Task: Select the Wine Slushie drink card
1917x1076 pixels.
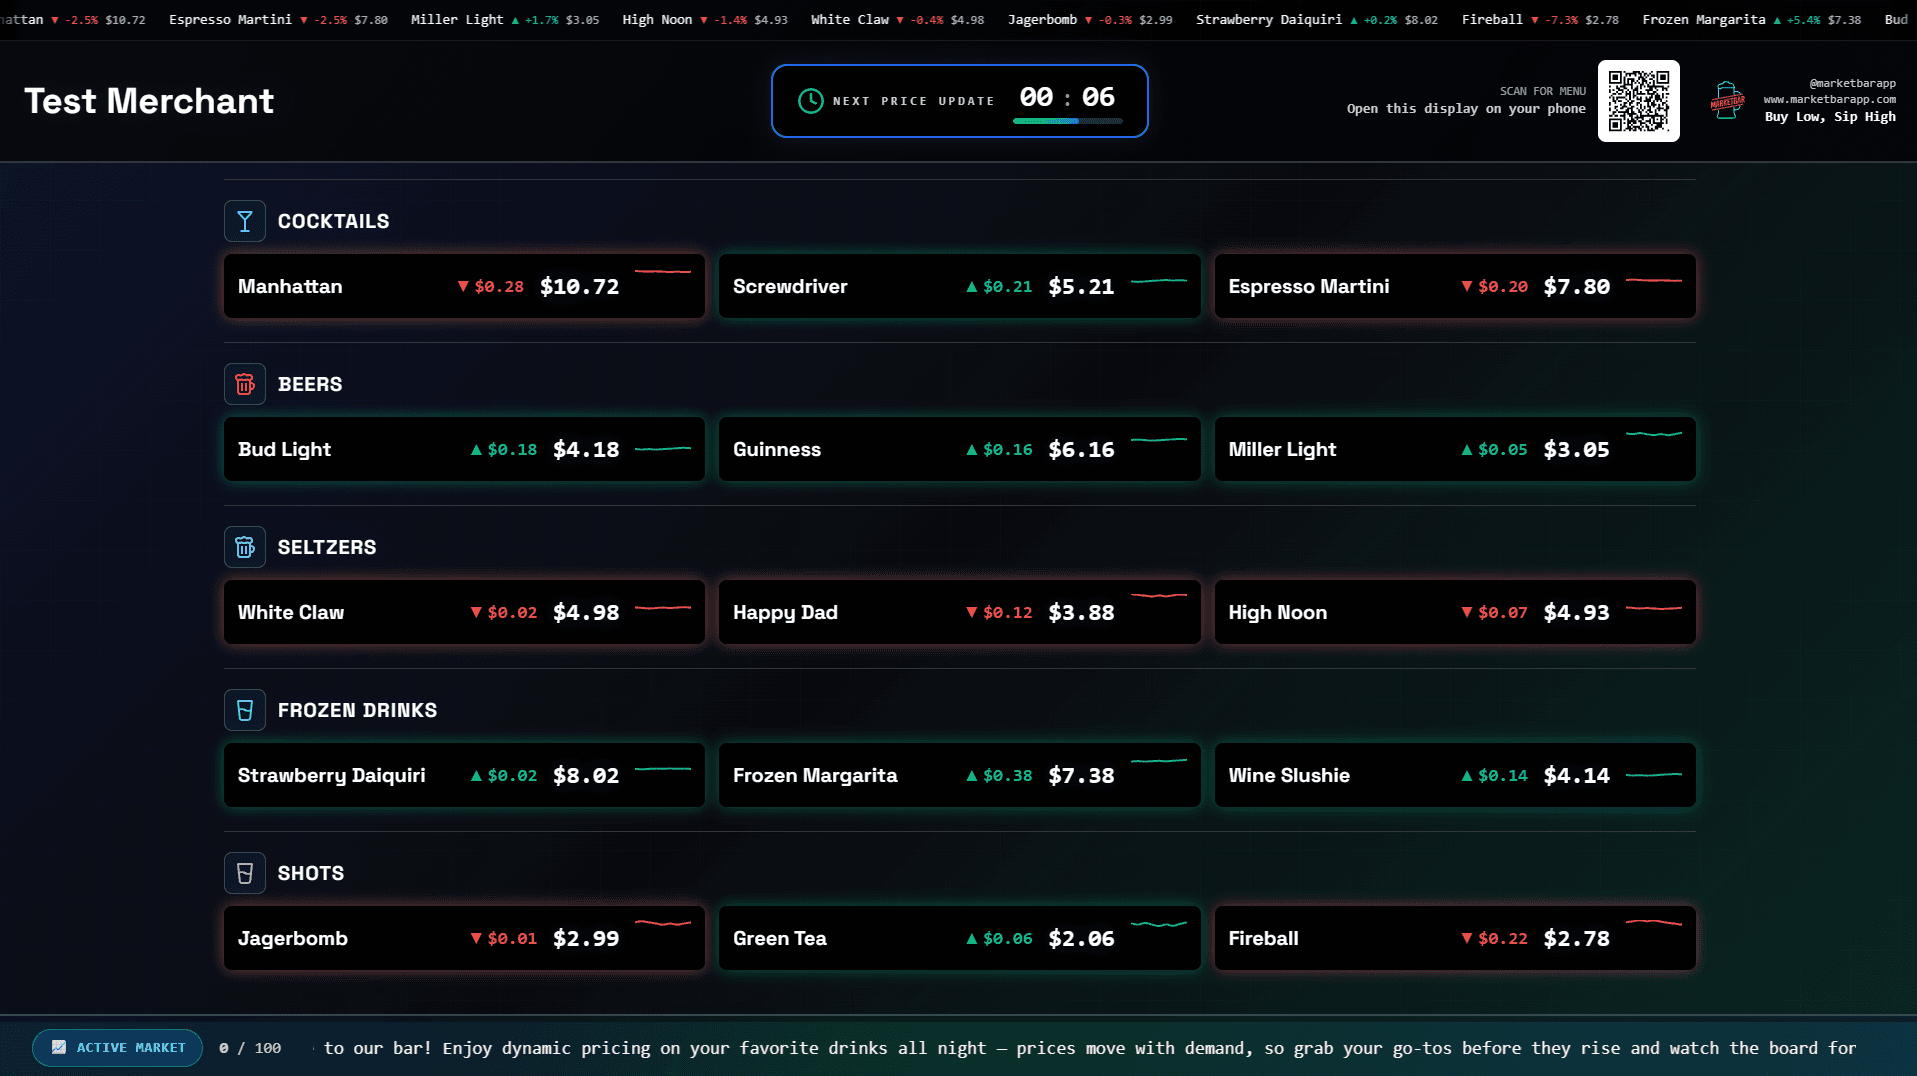Action: tap(1455, 775)
